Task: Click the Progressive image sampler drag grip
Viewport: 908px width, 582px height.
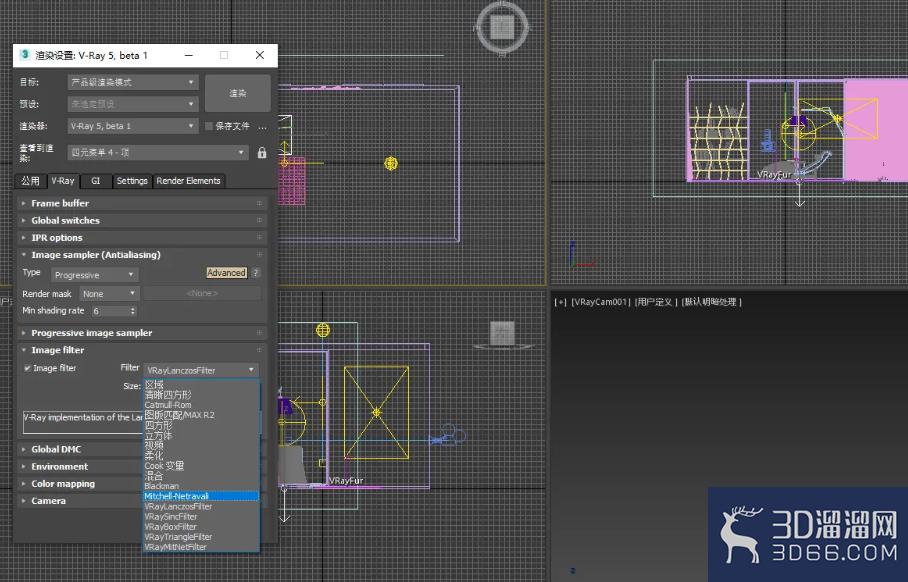Action: coord(259,333)
